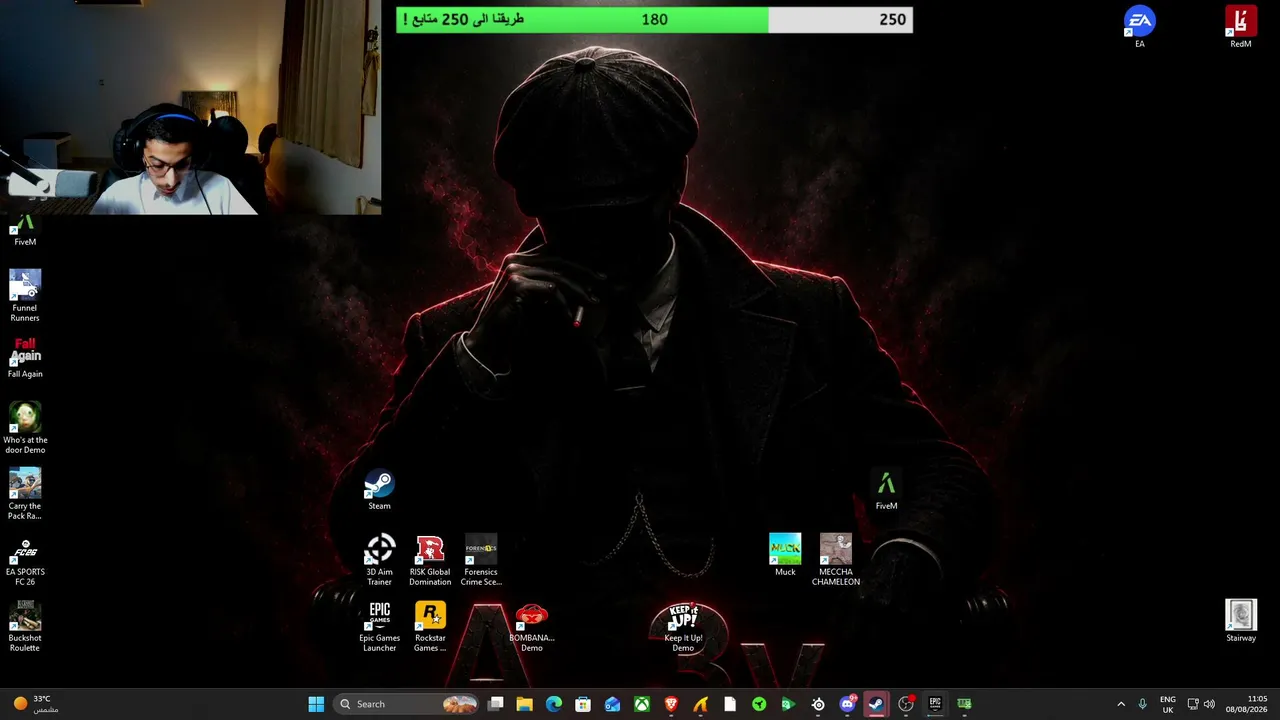Open the Xbox app taskbar icon
The image size is (1280, 720).
point(642,704)
